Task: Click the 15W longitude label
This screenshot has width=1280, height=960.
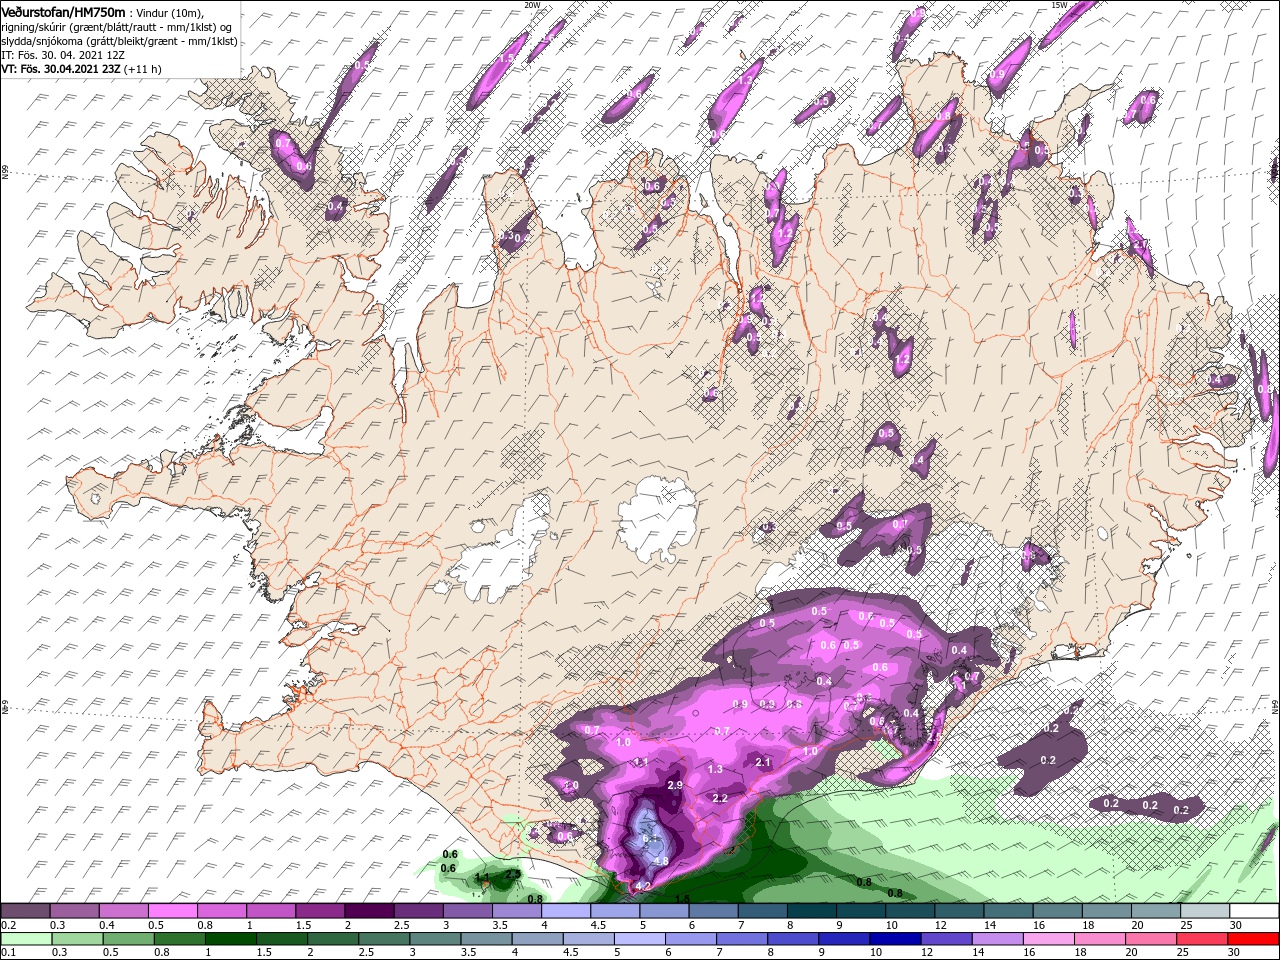Action: (1059, 5)
